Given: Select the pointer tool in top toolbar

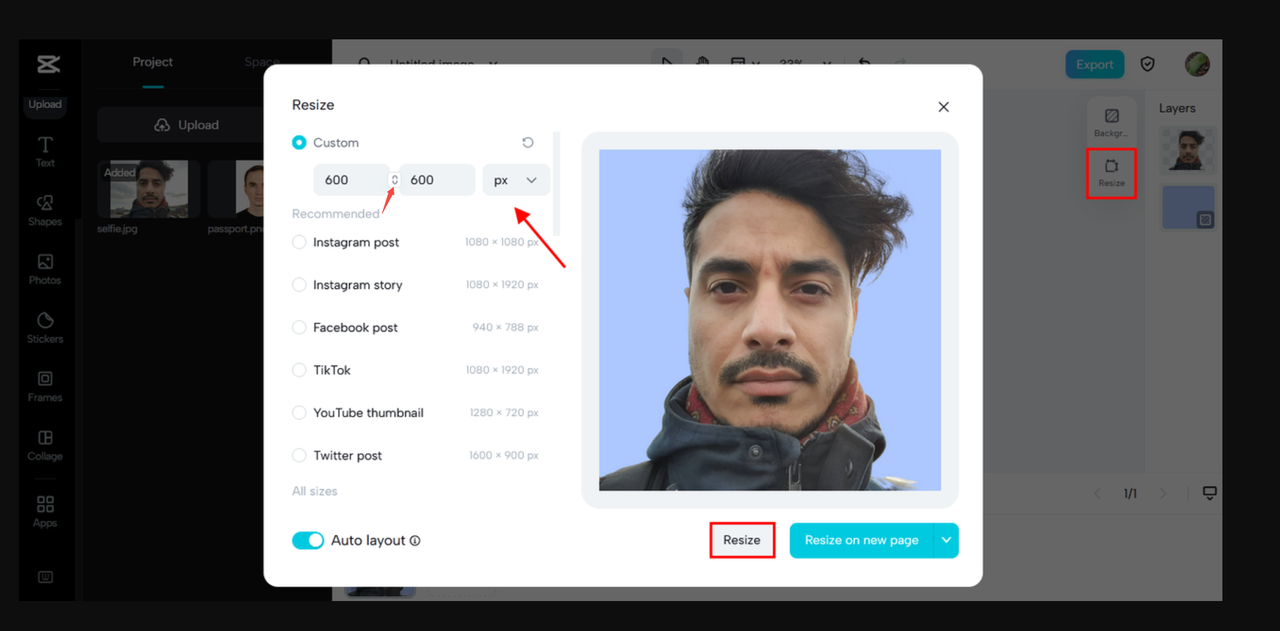Looking at the screenshot, I should [667, 63].
